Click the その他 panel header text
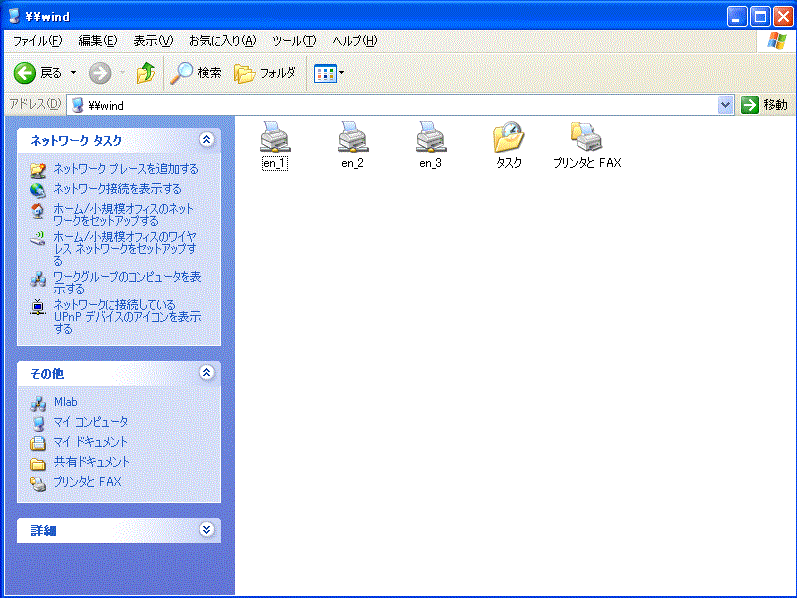The image size is (797, 598). tap(47, 374)
